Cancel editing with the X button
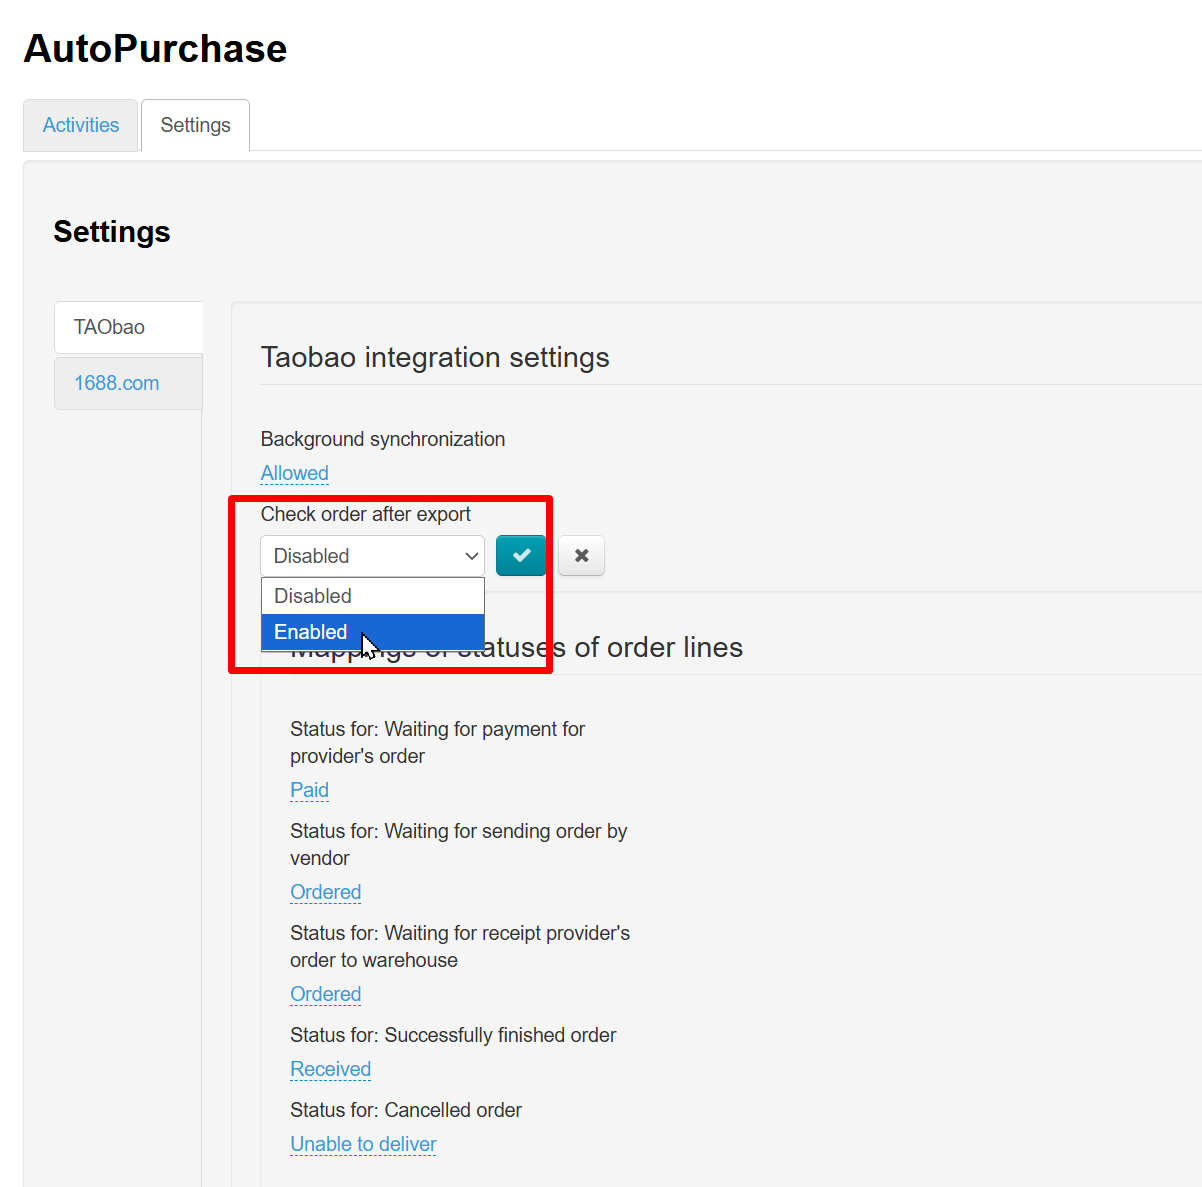Screen dimensions: 1202x1187 point(581,555)
